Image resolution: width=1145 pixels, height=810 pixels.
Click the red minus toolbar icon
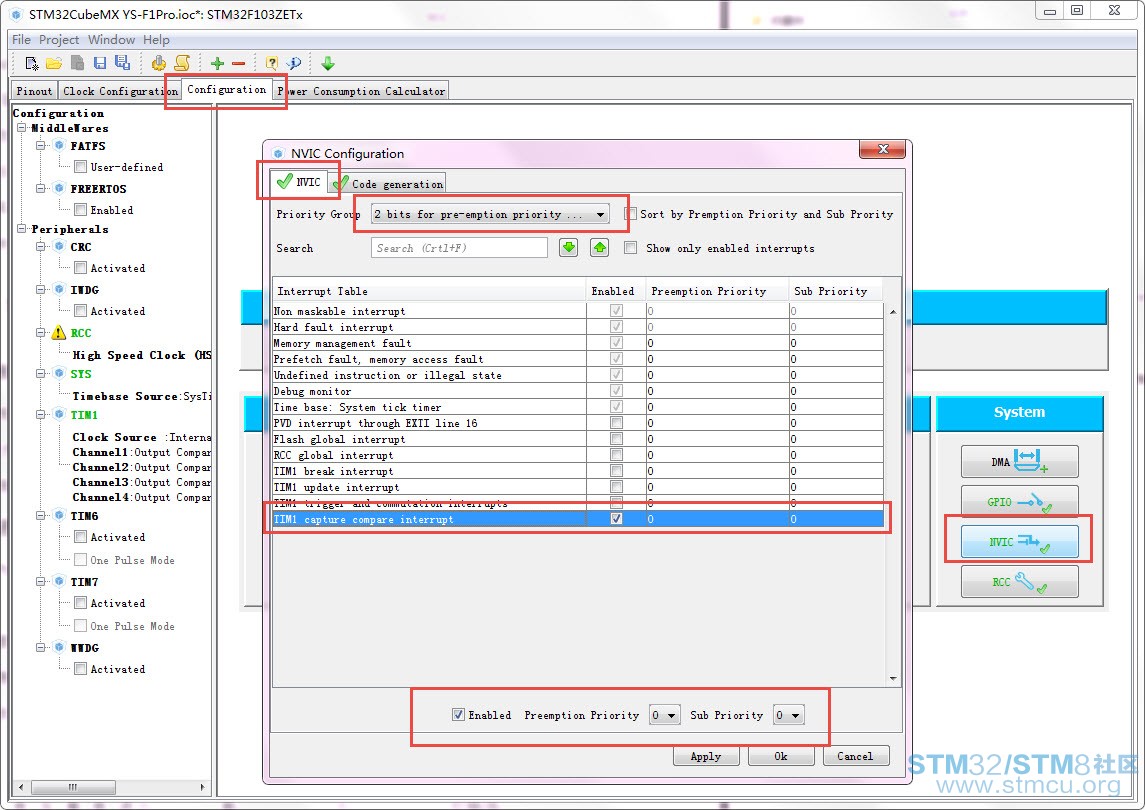coord(239,64)
